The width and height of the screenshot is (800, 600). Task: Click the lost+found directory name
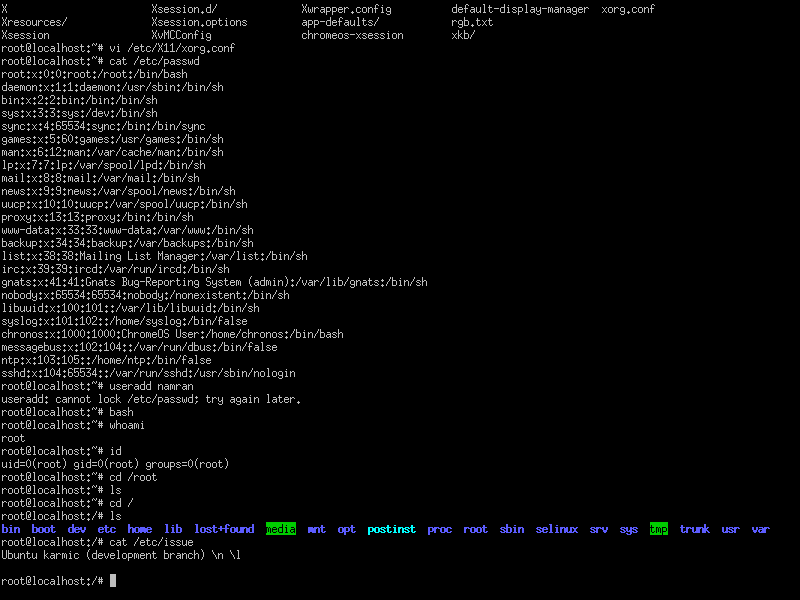point(224,529)
